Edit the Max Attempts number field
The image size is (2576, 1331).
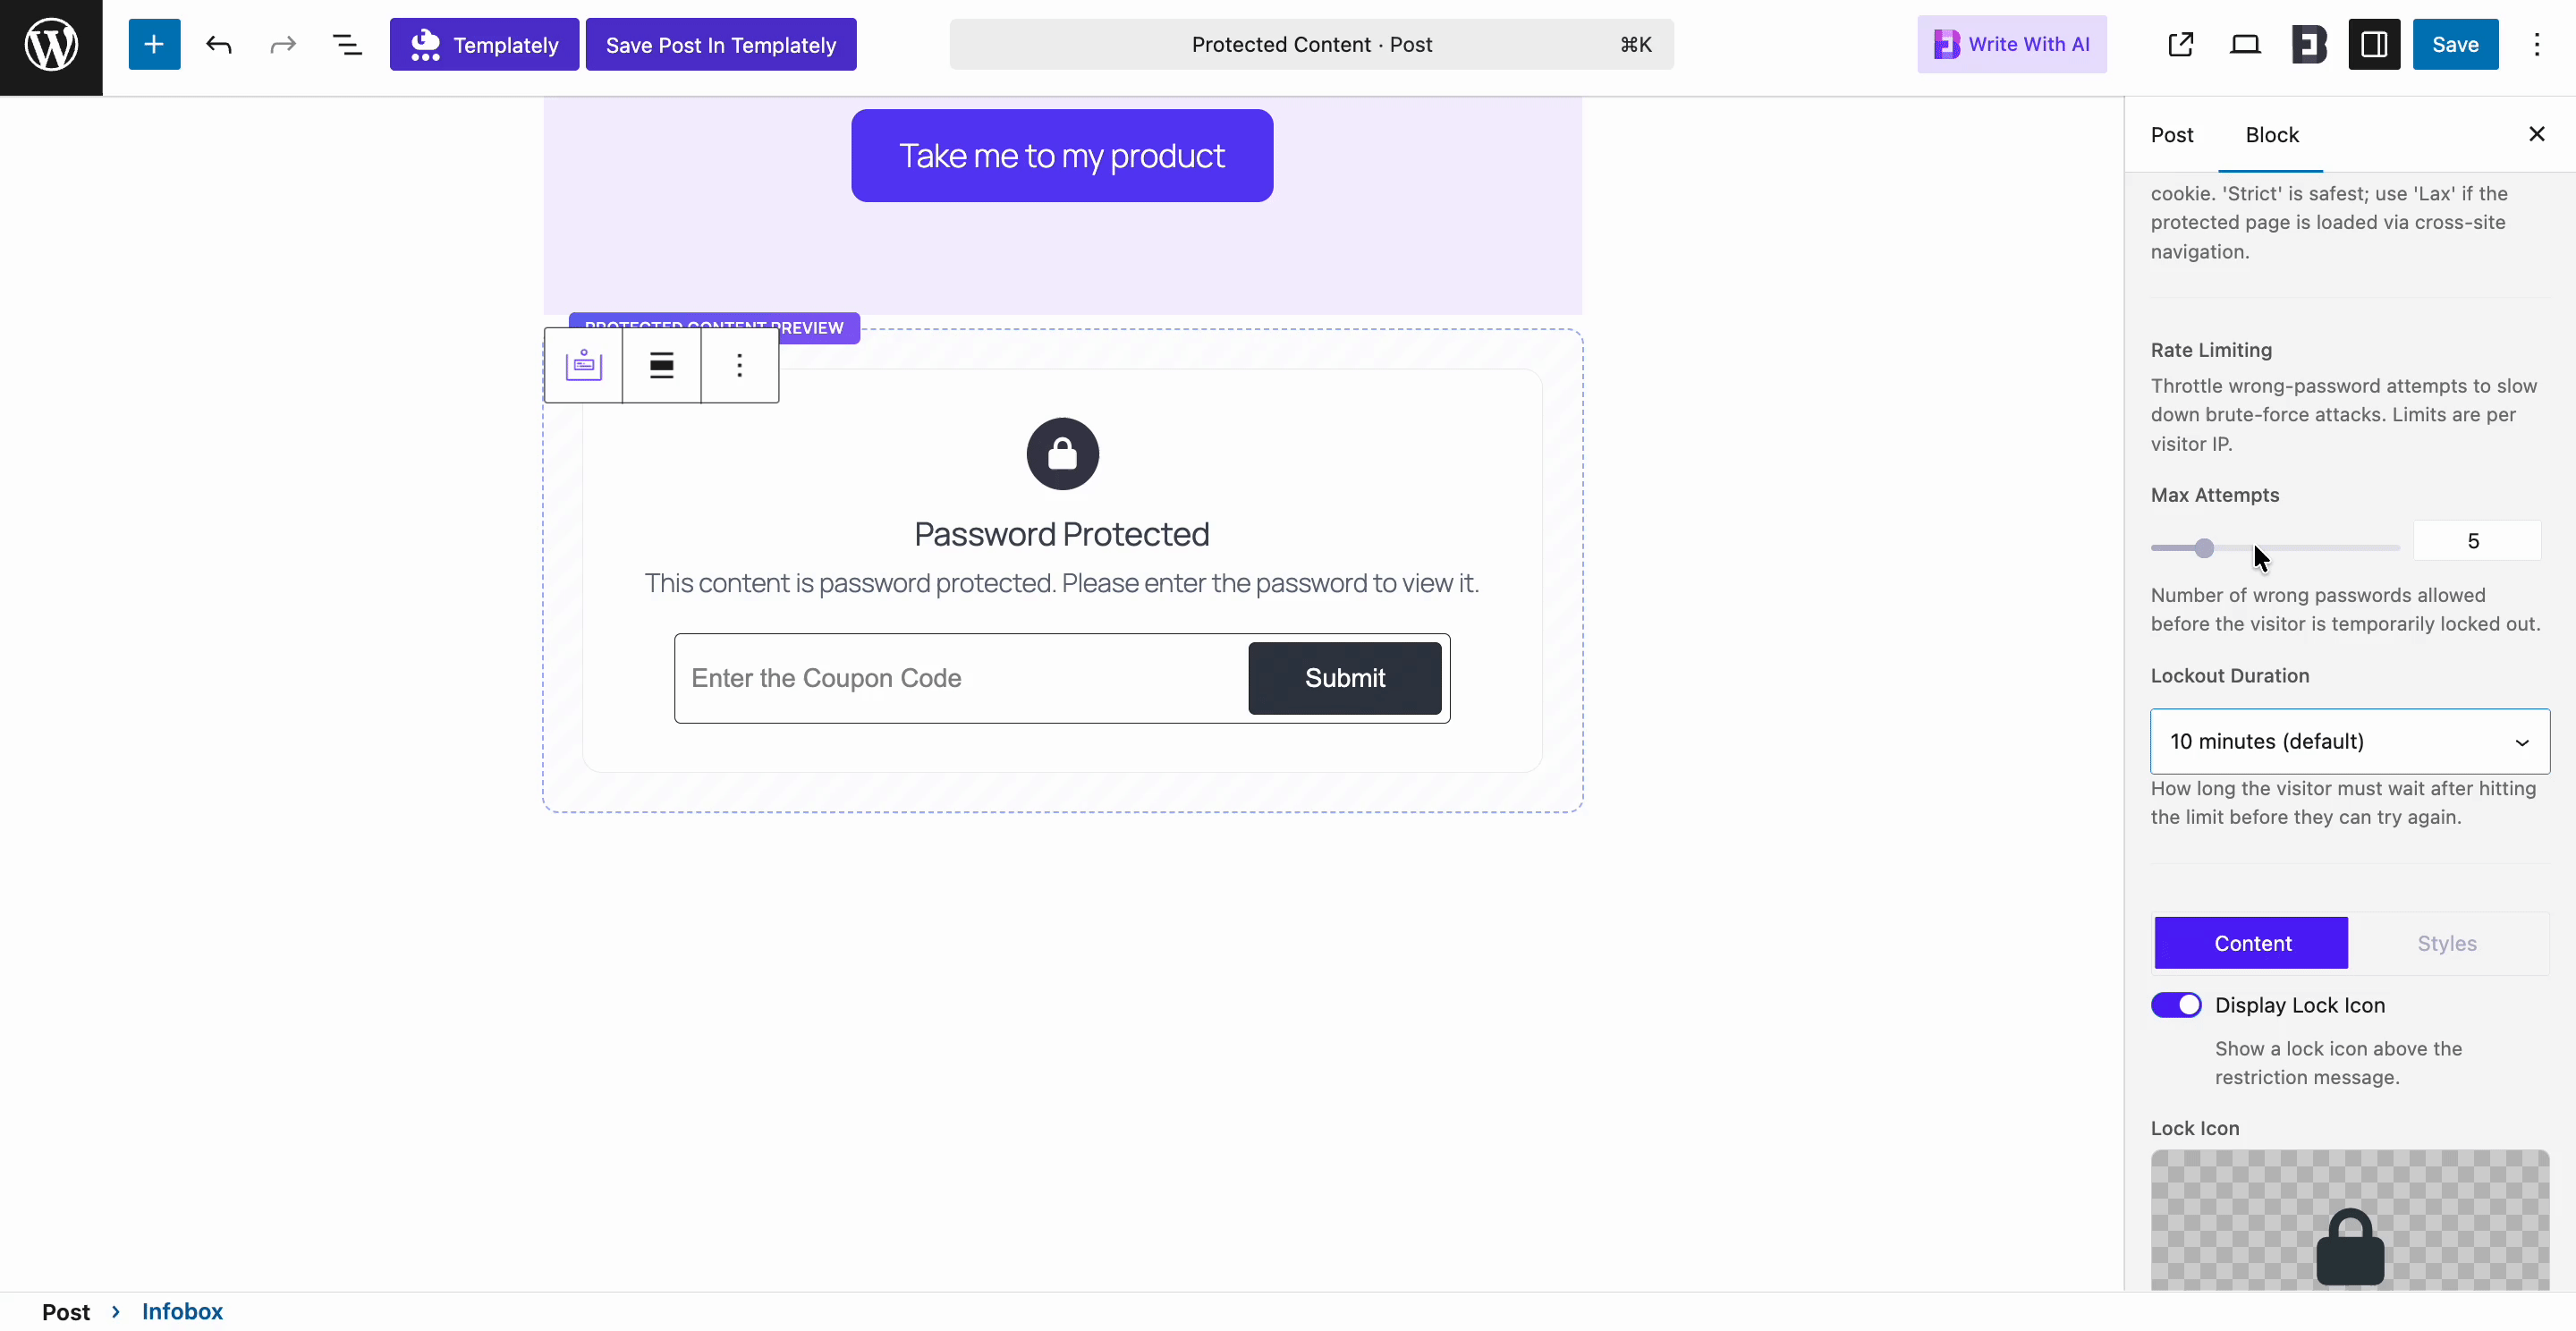coord(2477,541)
